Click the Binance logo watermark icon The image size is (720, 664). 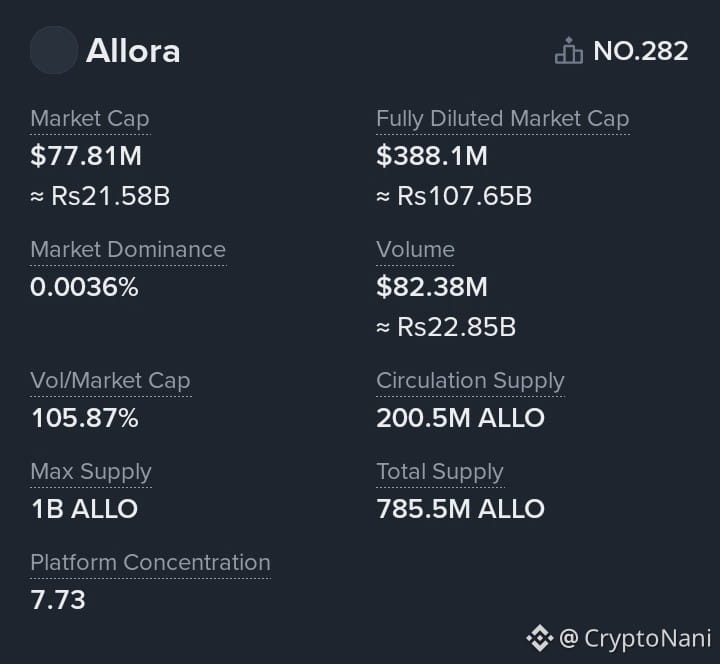pyautogui.click(x=540, y=638)
